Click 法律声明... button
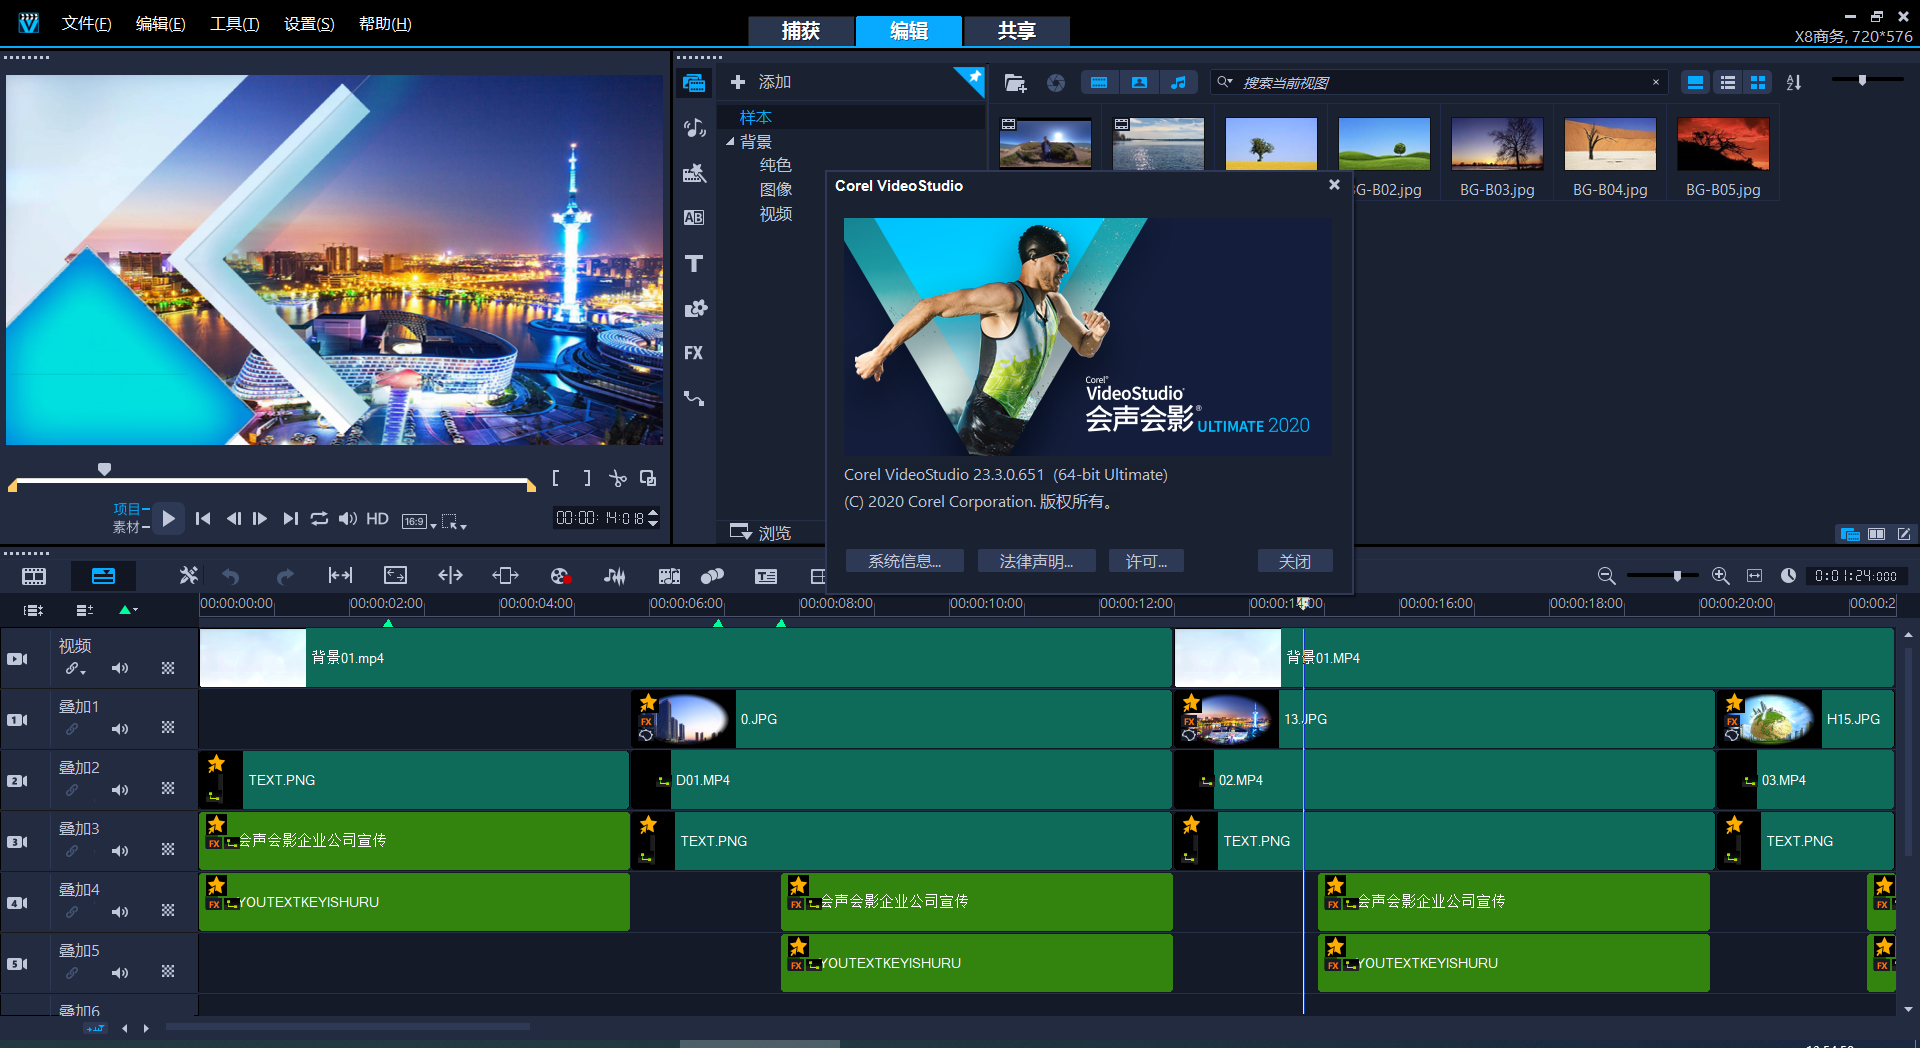 [x=1036, y=561]
